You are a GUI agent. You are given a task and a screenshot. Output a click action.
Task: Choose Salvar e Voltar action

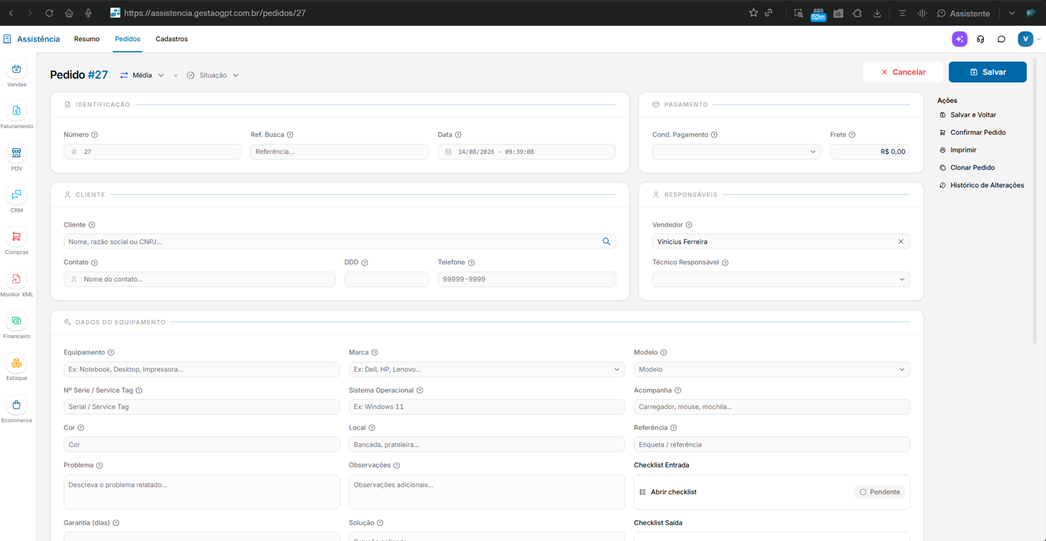(x=967, y=115)
